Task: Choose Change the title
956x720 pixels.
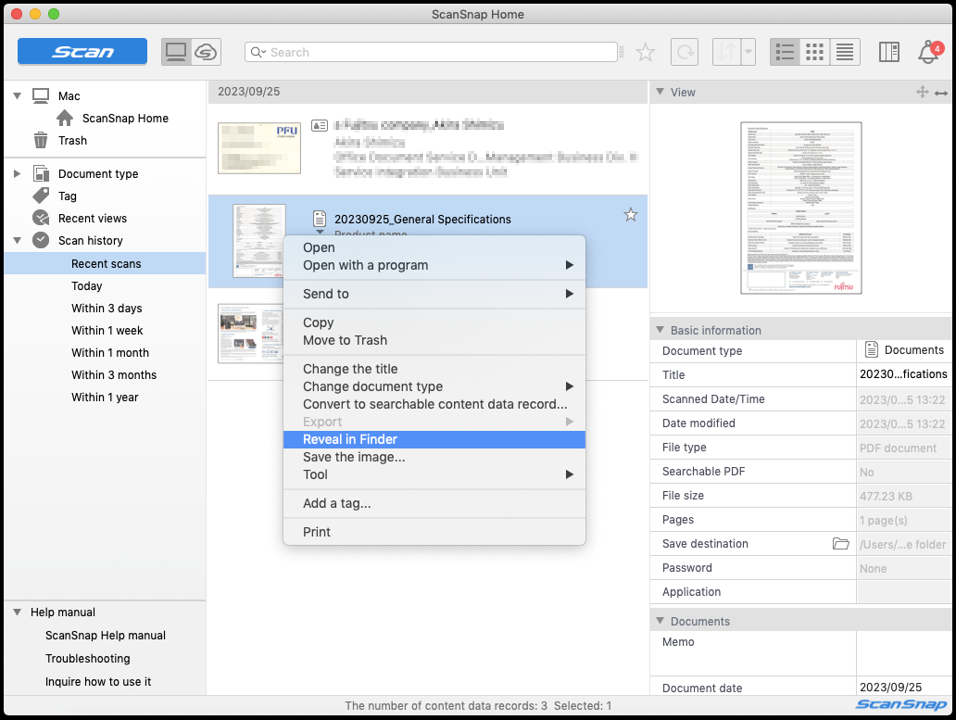Action: point(434,369)
